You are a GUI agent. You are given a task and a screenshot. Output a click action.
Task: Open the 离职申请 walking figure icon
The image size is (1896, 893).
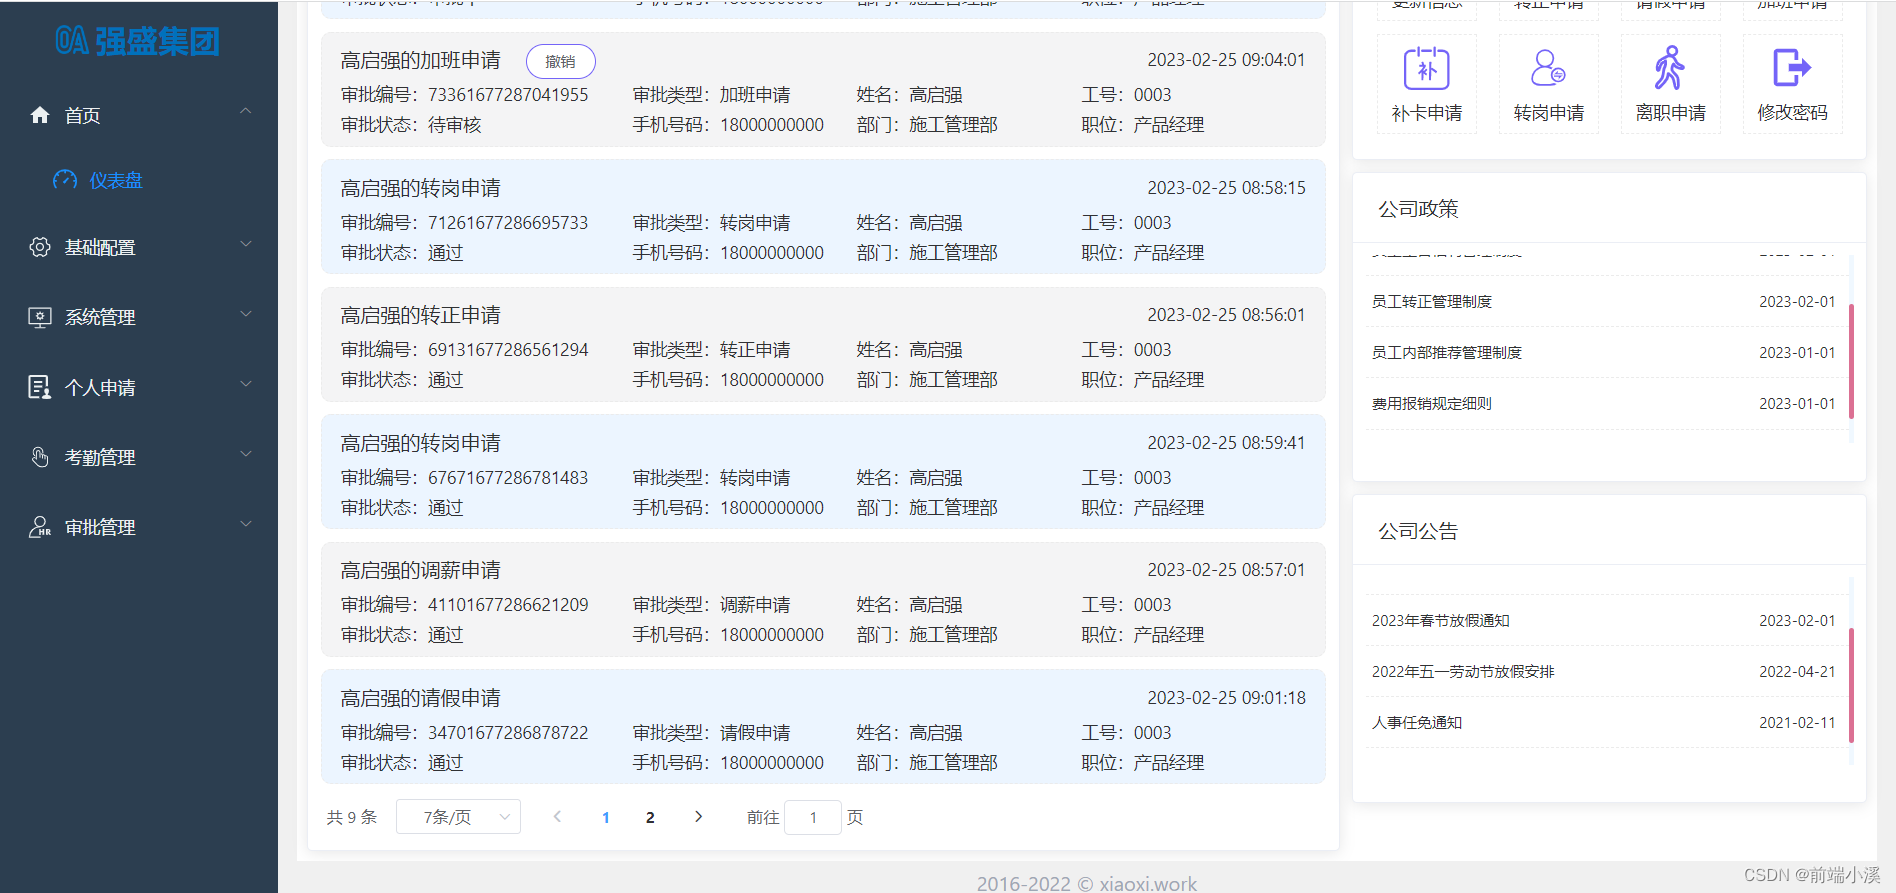coord(1670,68)
